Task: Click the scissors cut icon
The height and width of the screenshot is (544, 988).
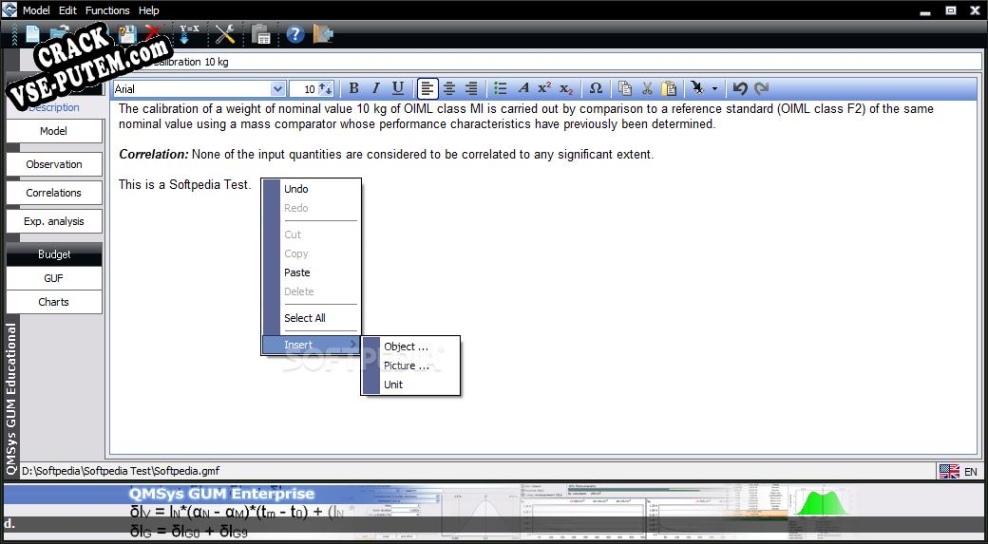Action: click(x=647, y=89)
